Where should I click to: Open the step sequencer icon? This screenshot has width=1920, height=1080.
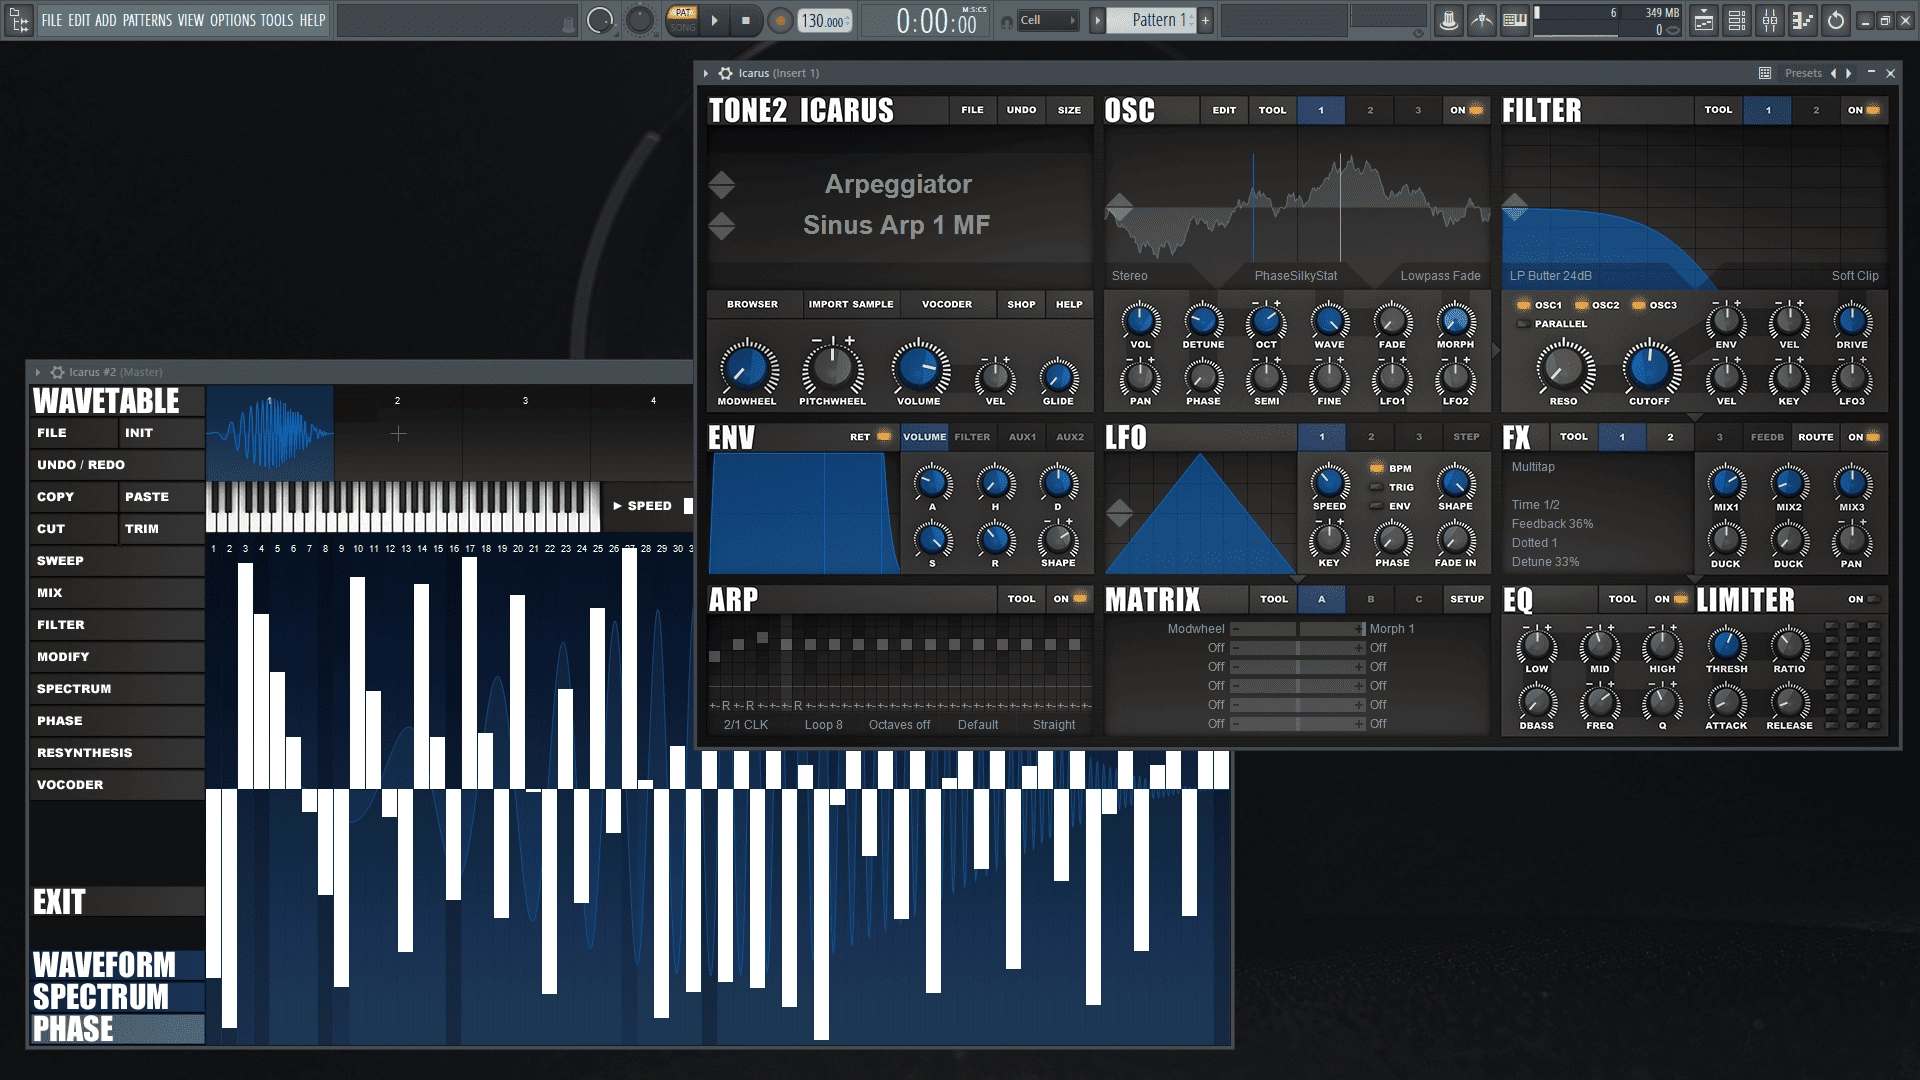pyautogui.click(x=1803, y=20)
